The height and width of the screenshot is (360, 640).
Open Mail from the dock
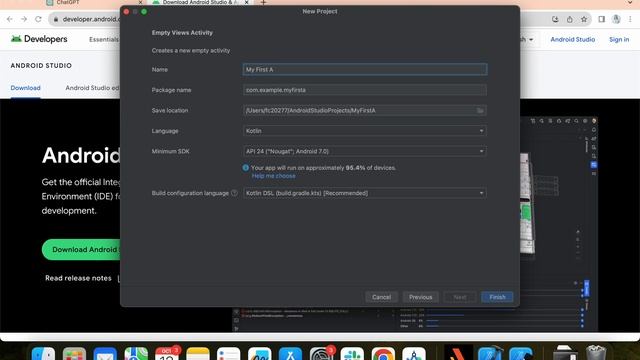click(x=105, y=353)
